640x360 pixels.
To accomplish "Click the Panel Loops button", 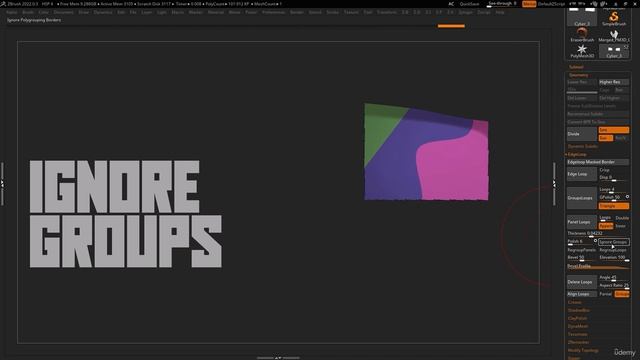I will point(582,222).
